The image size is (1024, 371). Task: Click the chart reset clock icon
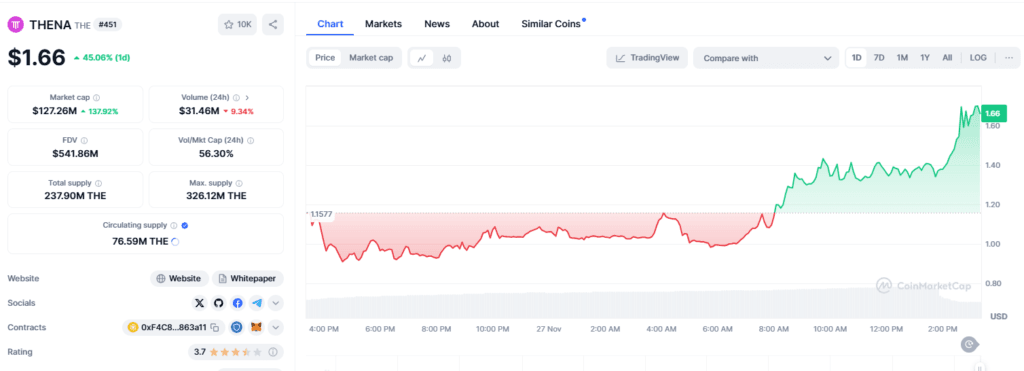tap(970, 344)
